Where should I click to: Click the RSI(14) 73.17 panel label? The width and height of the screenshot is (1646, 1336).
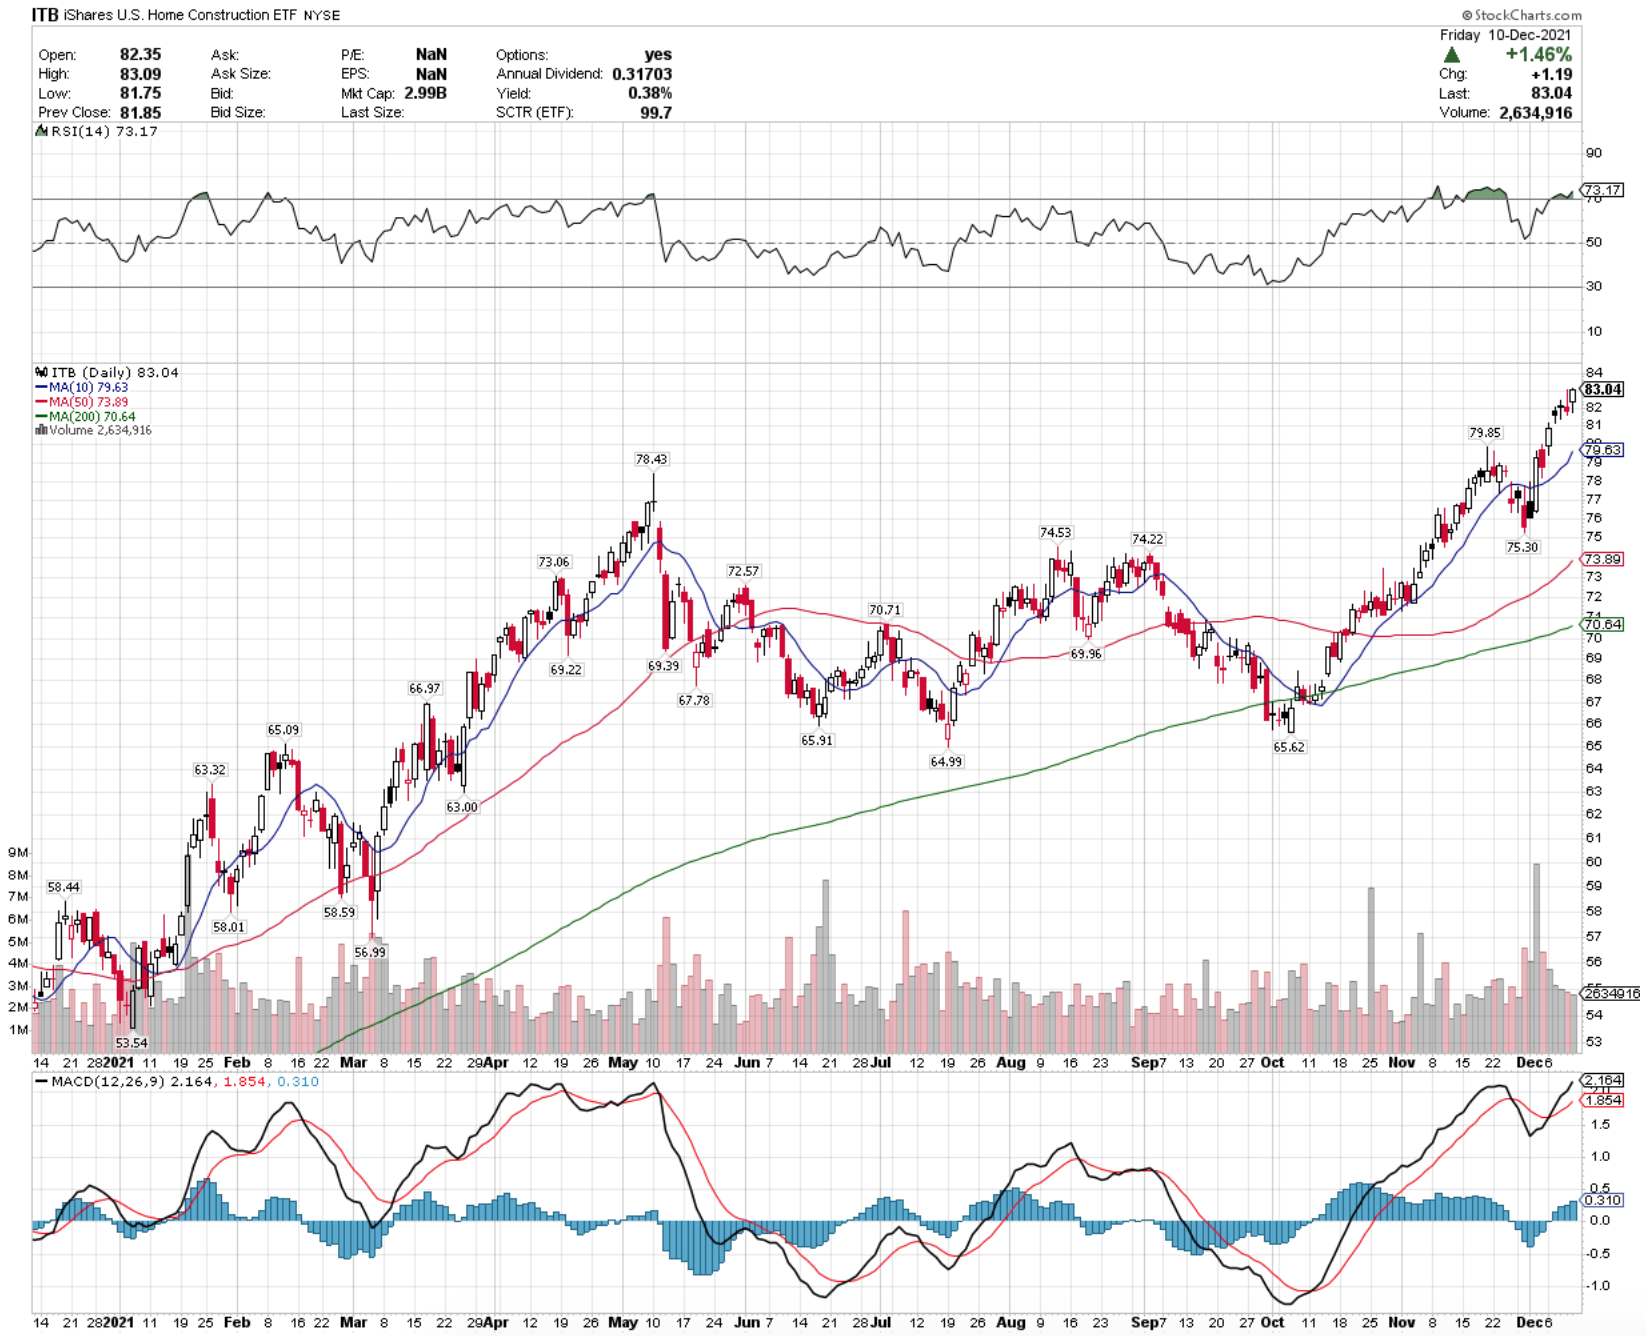pos(104,131)
